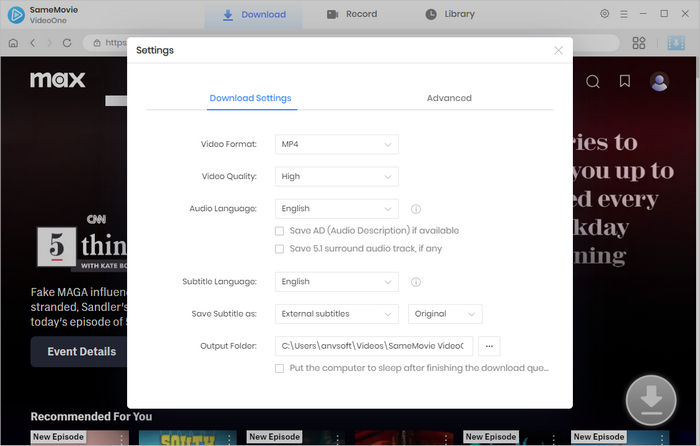
Task: Click the lock icon in address bar
Action: [x=97, y=43]
